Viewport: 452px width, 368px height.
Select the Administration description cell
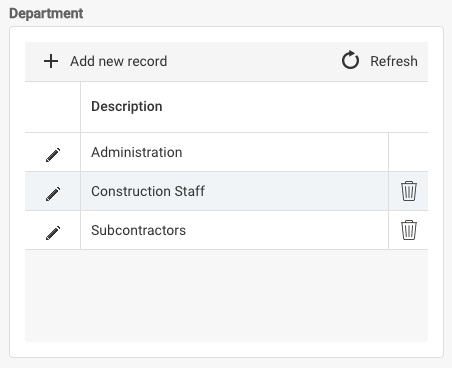pyautogui.click(x=234, y=152)
